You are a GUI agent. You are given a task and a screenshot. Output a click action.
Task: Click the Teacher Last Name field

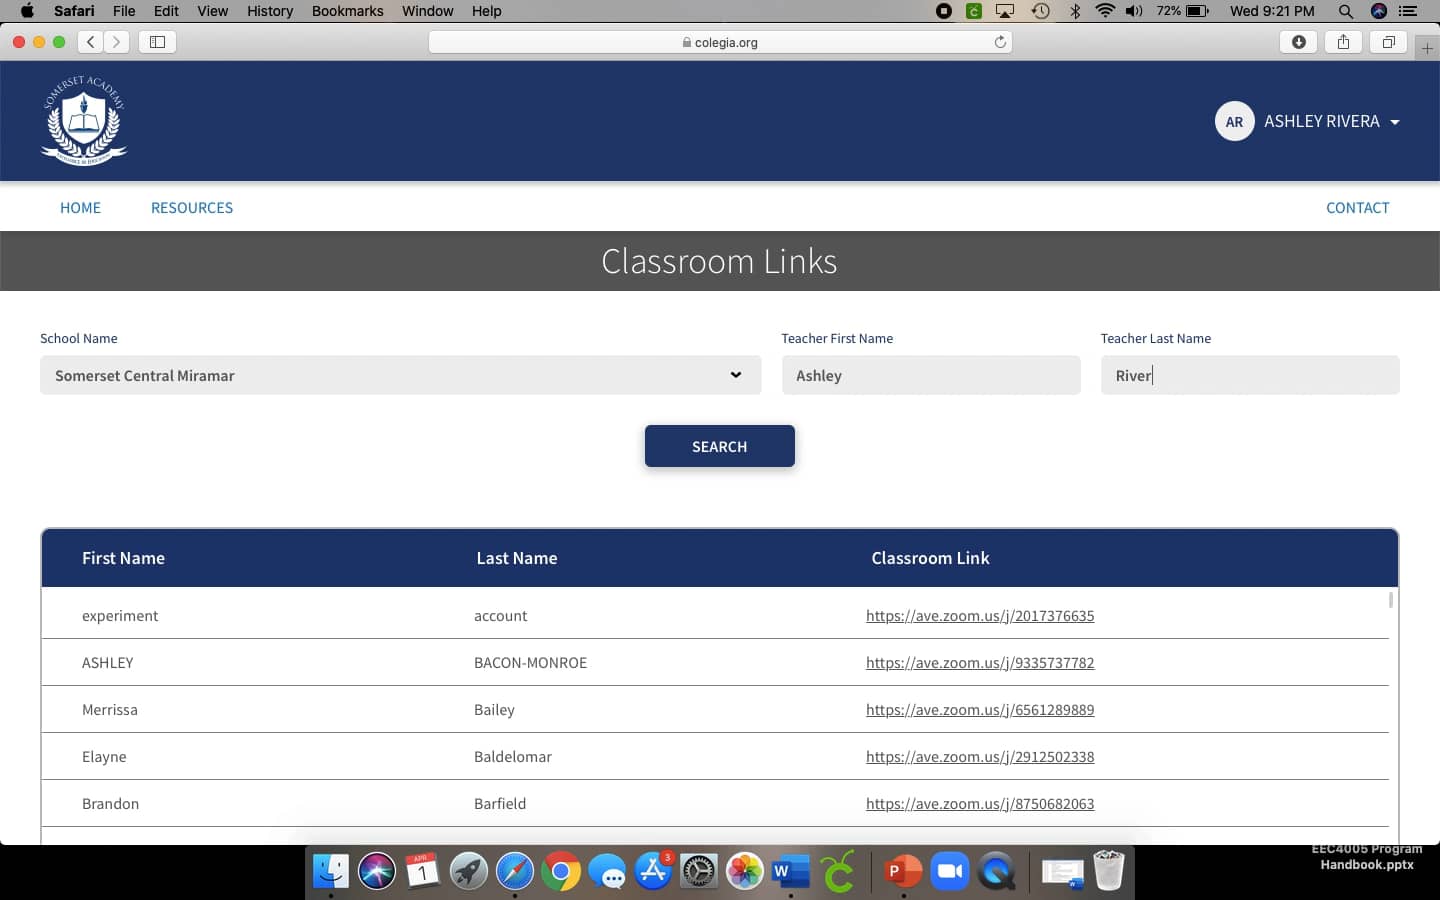pyautogui.click(x=1250, y=375)
